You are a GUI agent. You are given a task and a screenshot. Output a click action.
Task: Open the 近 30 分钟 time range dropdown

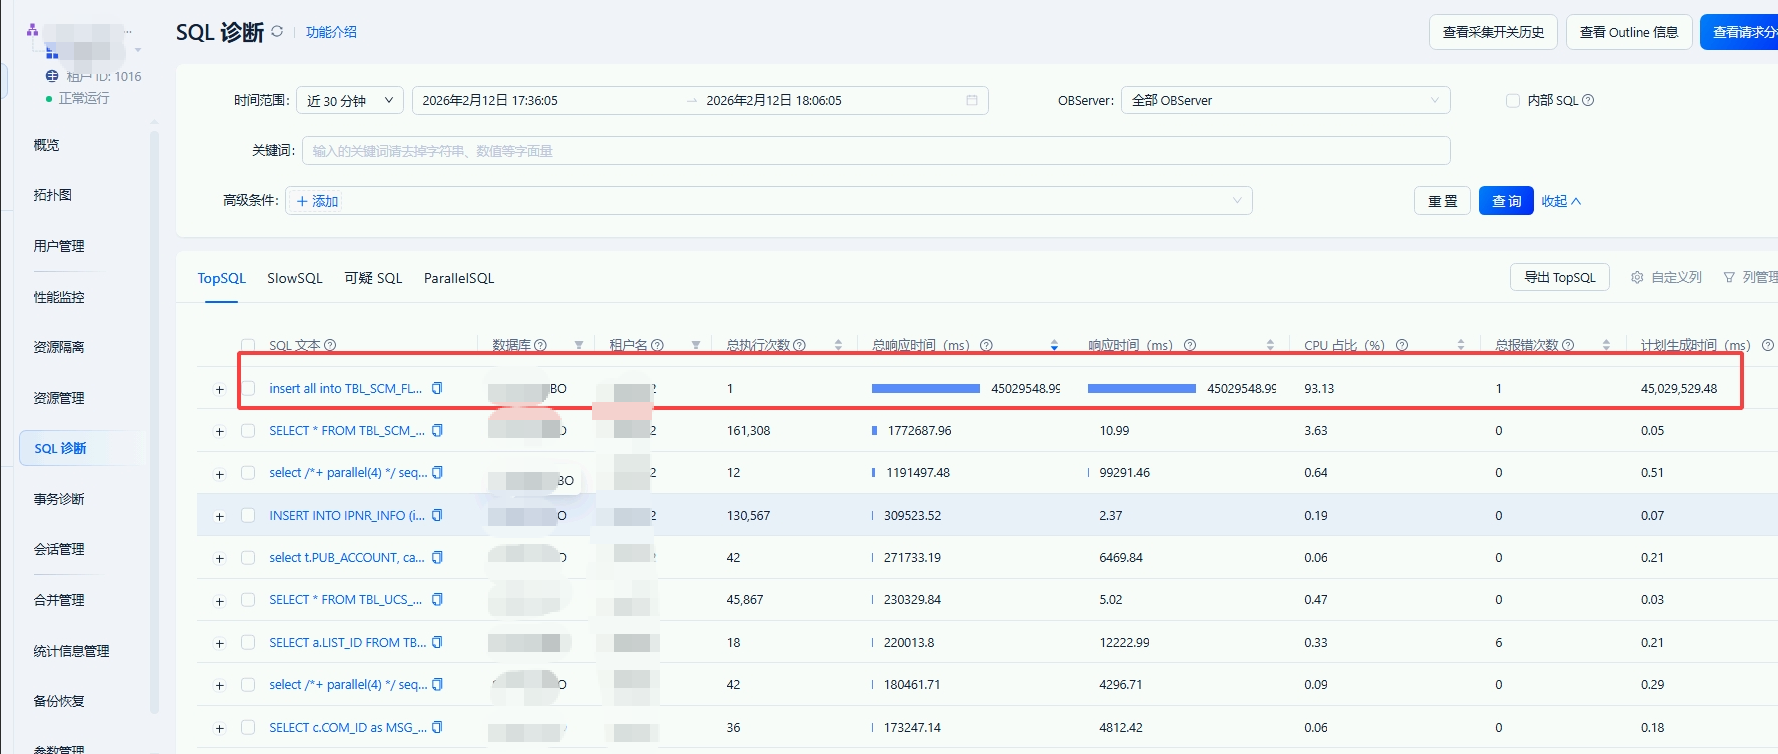350,100
